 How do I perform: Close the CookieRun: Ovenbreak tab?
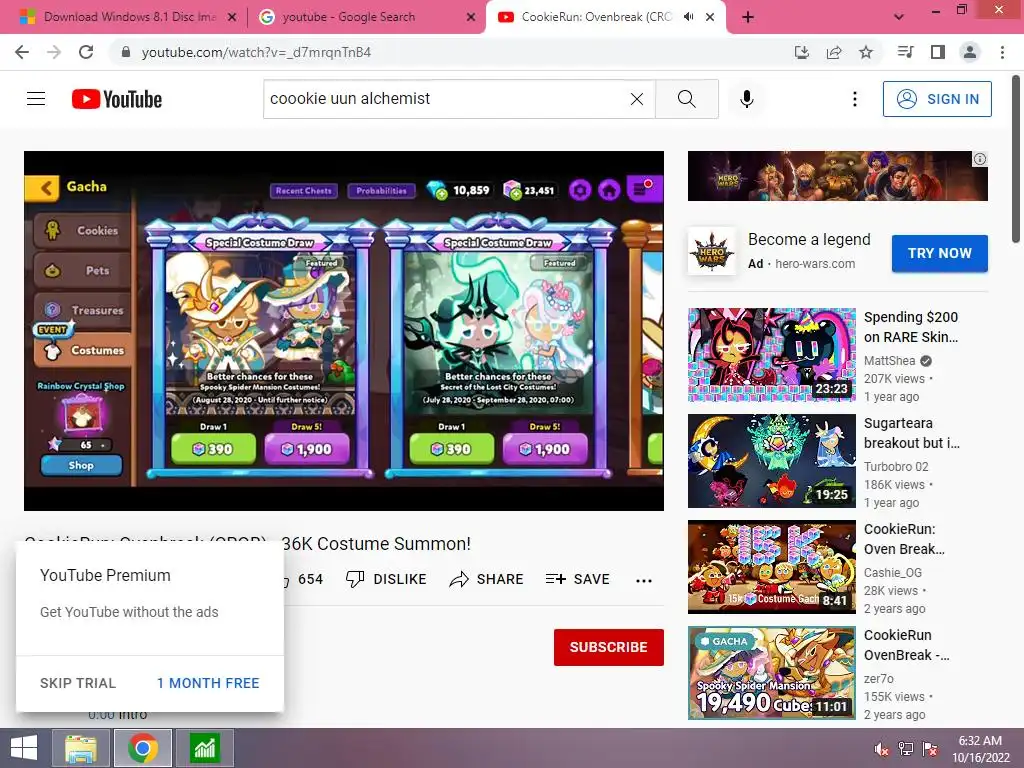(x=710, y=17)
